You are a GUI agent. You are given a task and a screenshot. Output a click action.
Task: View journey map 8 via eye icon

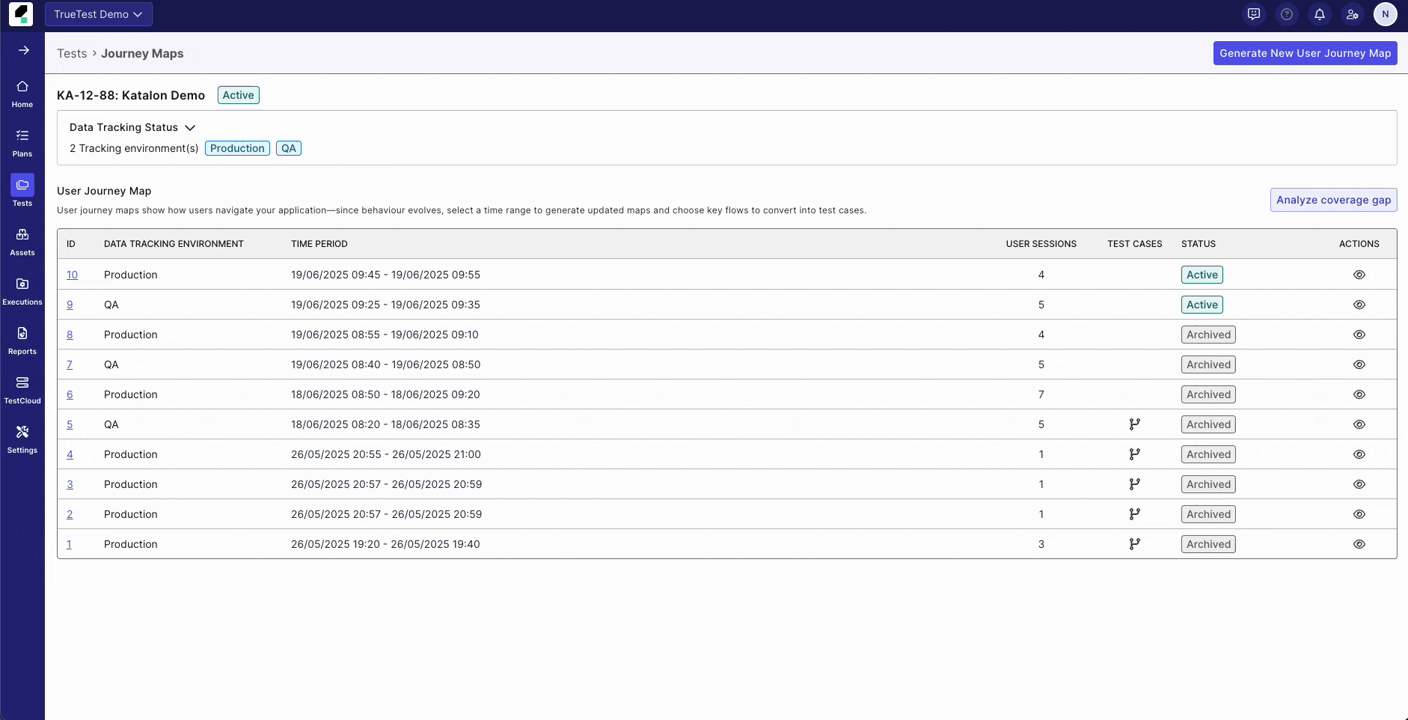[1359, 334]
